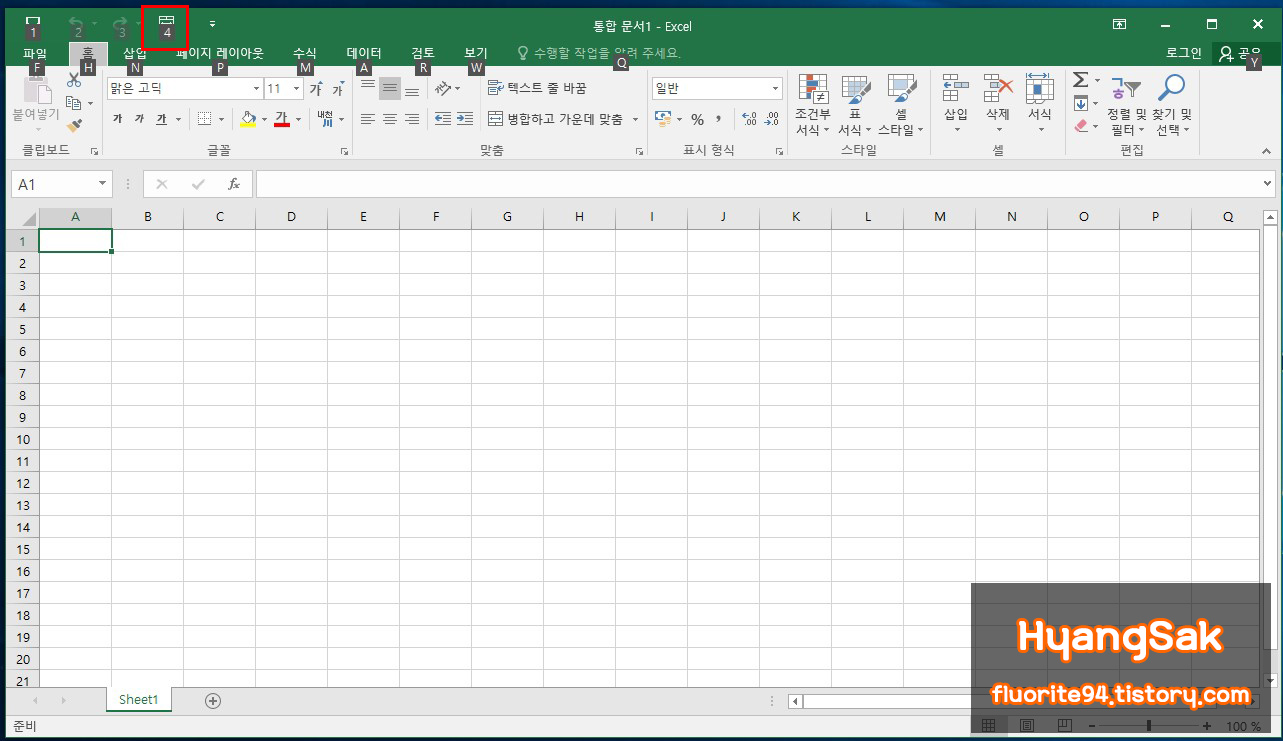Screen dimensions: 1283x741
Task: Switch to the 보기 tab
Action: click(x=476, y=53)
